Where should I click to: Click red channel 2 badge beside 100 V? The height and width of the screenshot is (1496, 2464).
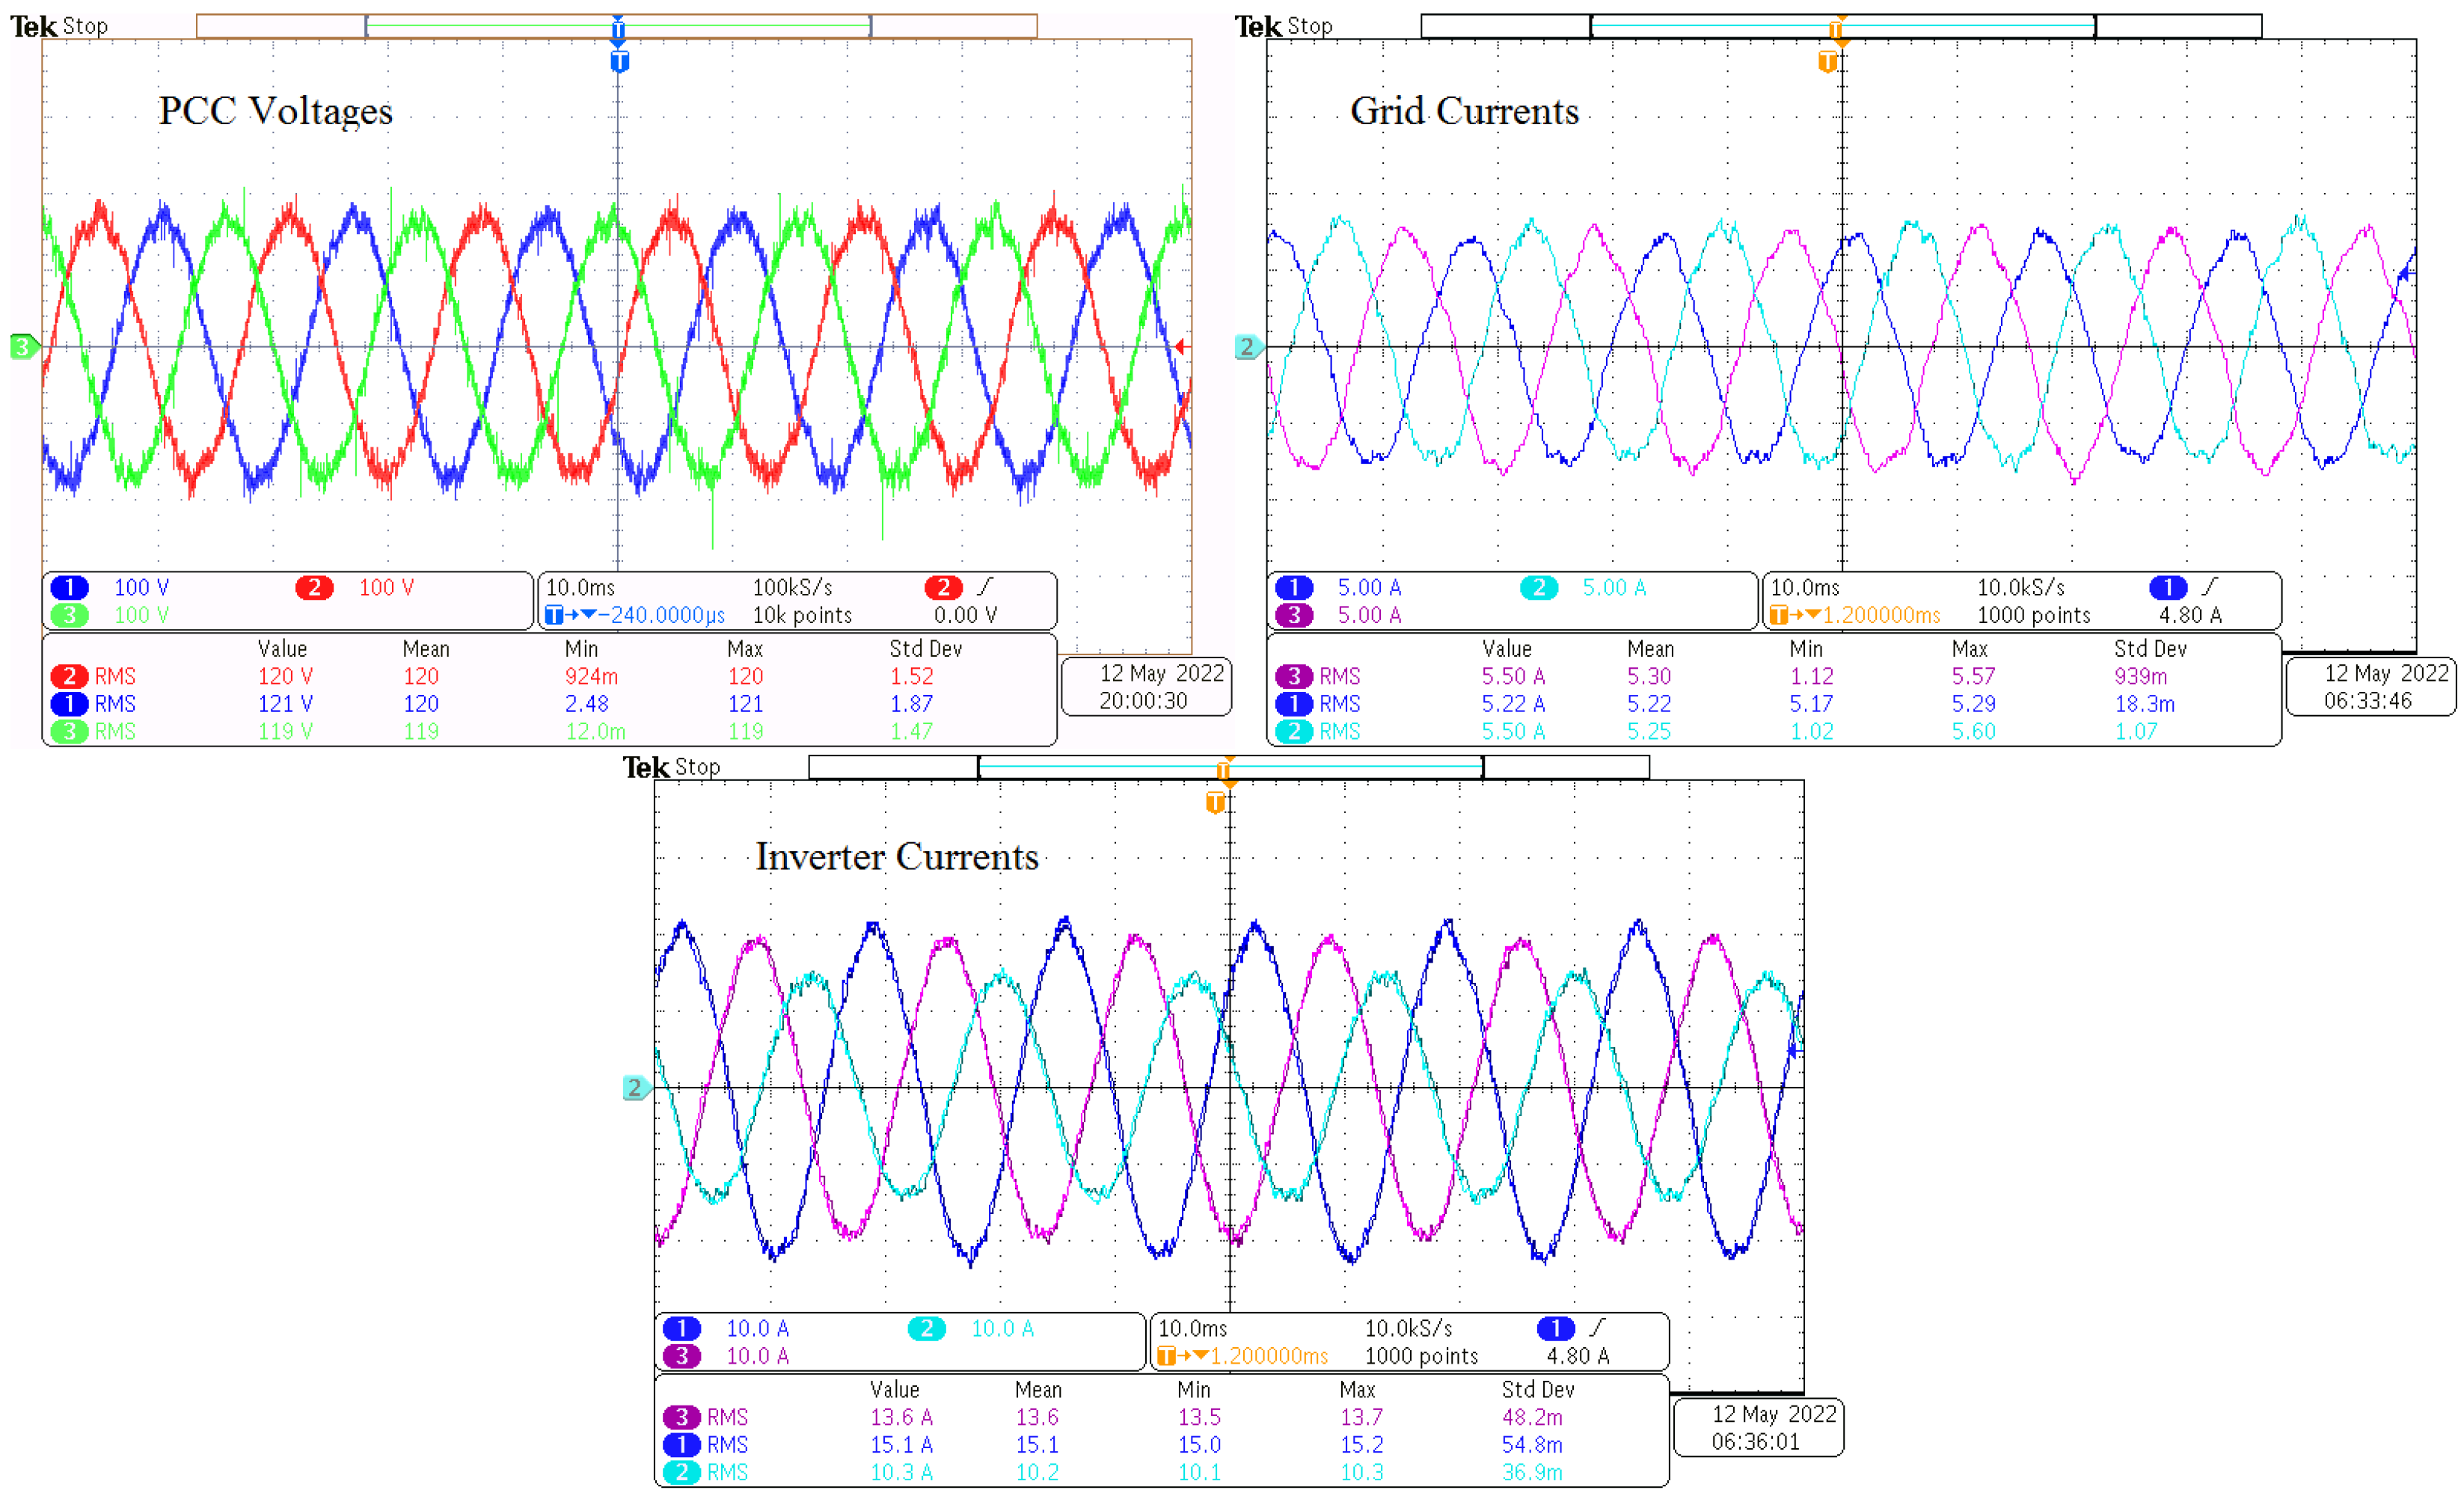coord(314,587)
